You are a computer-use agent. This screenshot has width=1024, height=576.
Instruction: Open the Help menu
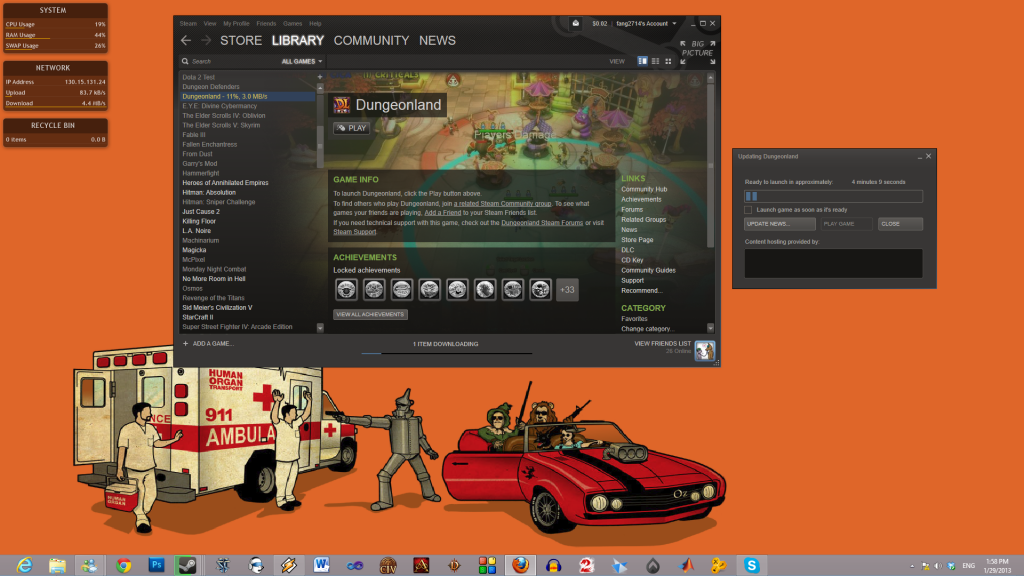coord(315,24)
